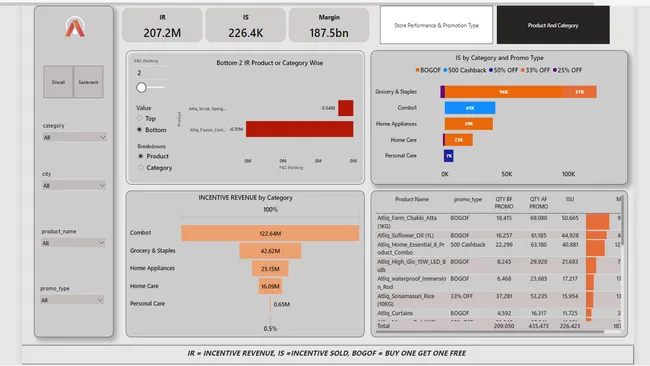Click the Personal Care 7K bar
Screen dimensions: 650x366
[x=449, y=156]
